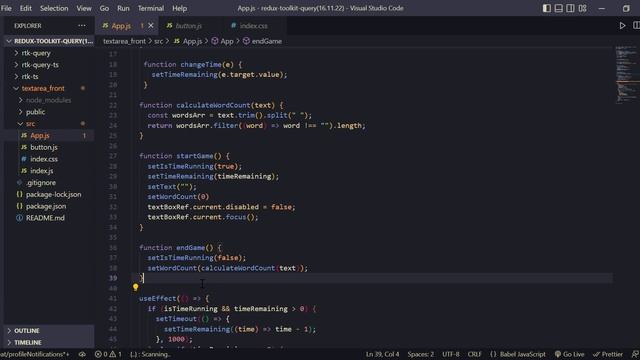640x360 pixels.
Task: Click the Prettier status item
Action: 608,354
